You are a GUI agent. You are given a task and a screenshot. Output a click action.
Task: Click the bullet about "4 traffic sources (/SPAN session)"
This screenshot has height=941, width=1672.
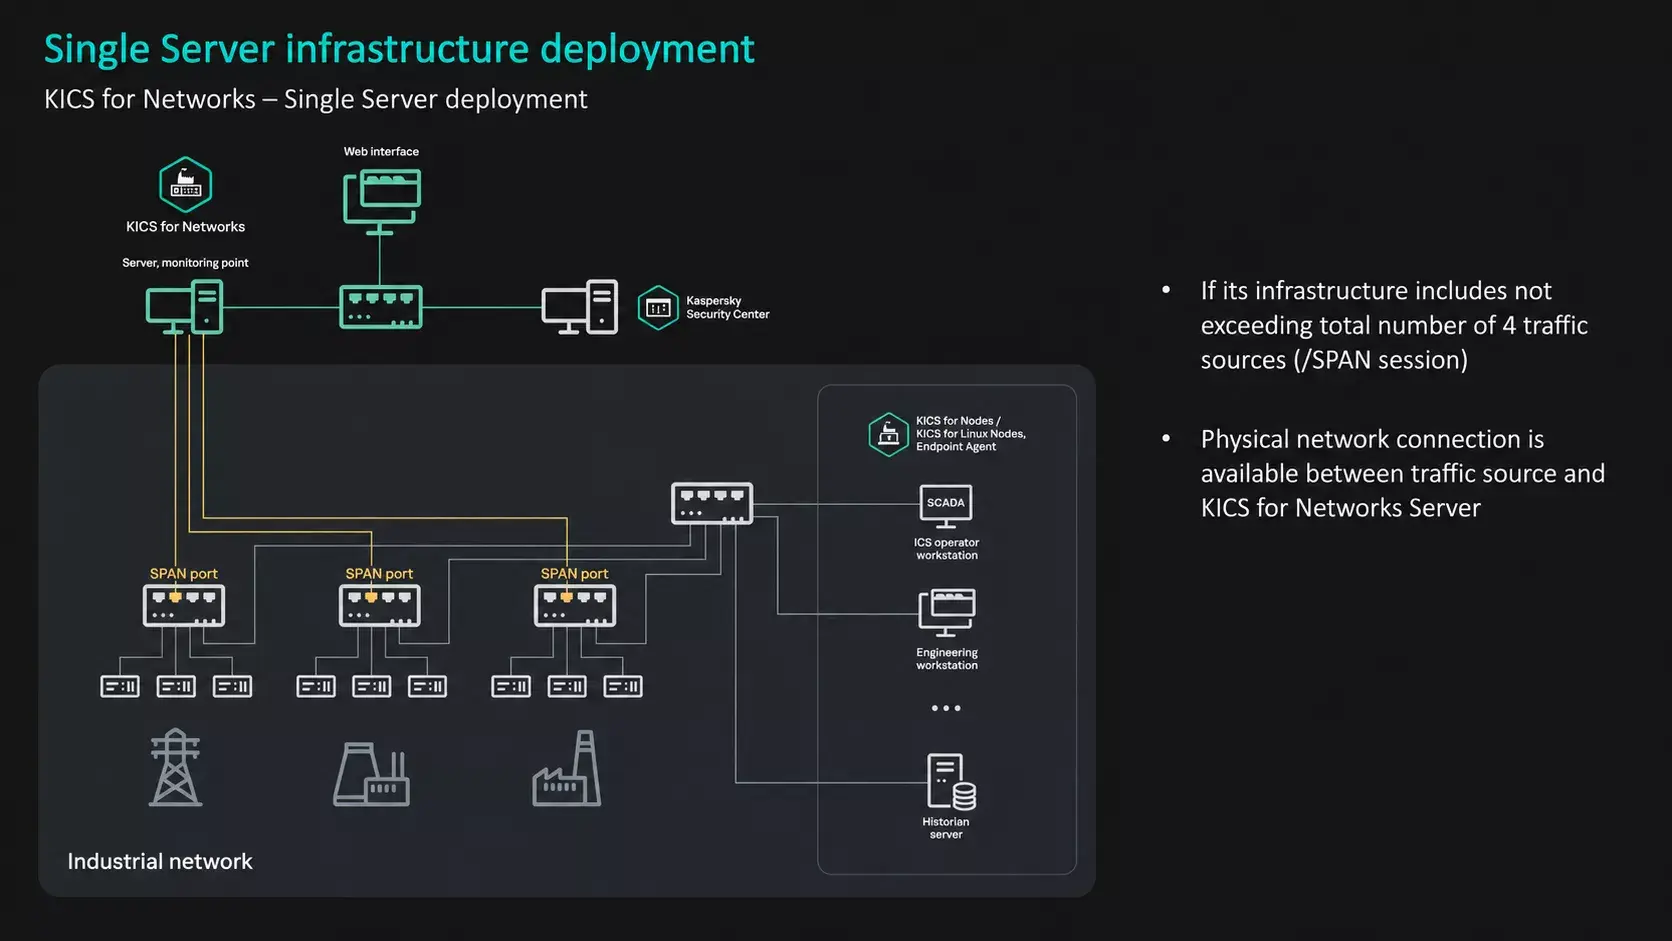click(x=1394, y=325)
